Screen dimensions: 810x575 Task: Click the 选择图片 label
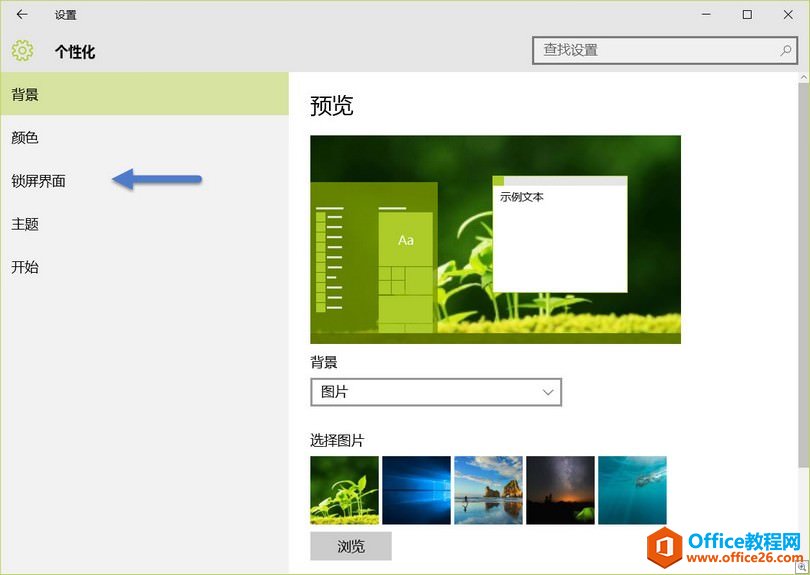337,440
